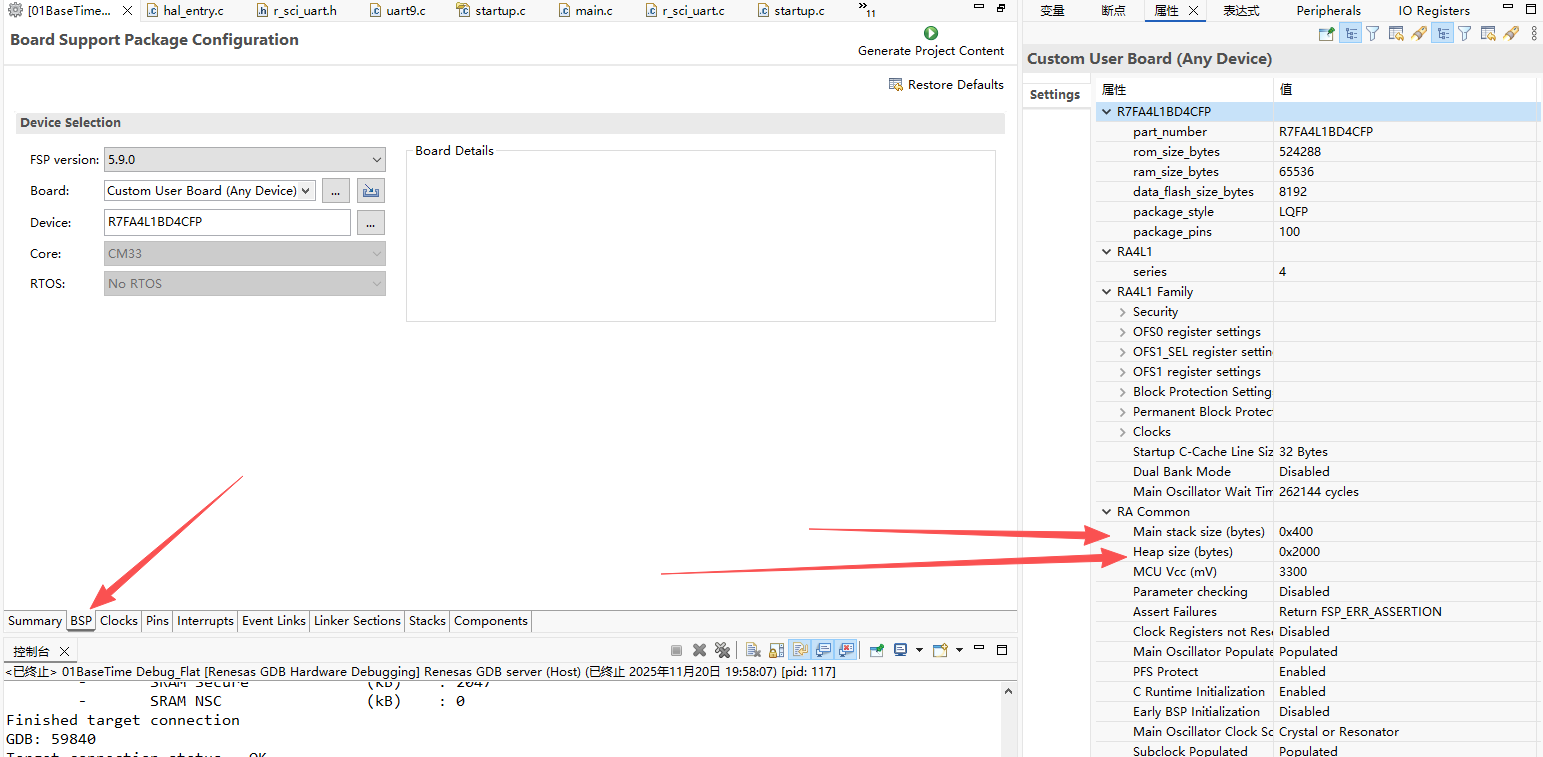Toggle show console on standard error change
The height and width of the screenshot is (757, 1543).
[847, 650]
